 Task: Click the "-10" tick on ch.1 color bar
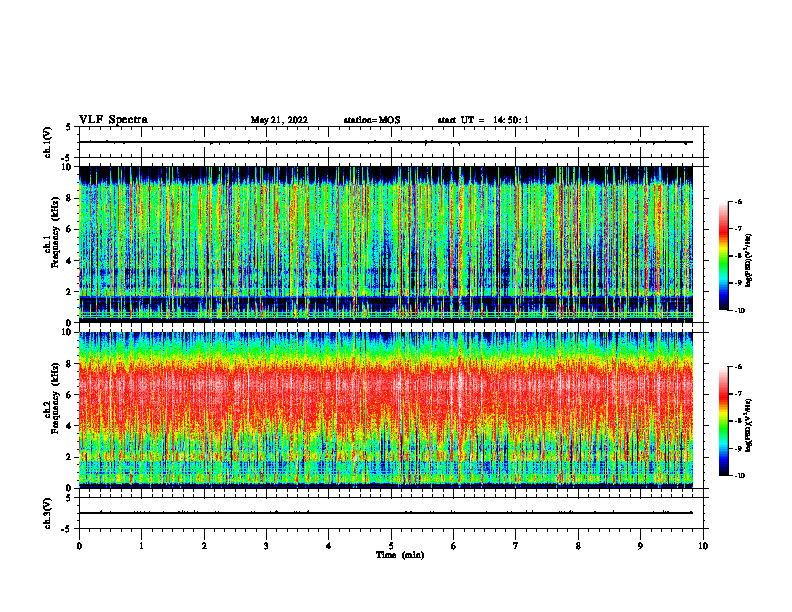pos(740,311)
